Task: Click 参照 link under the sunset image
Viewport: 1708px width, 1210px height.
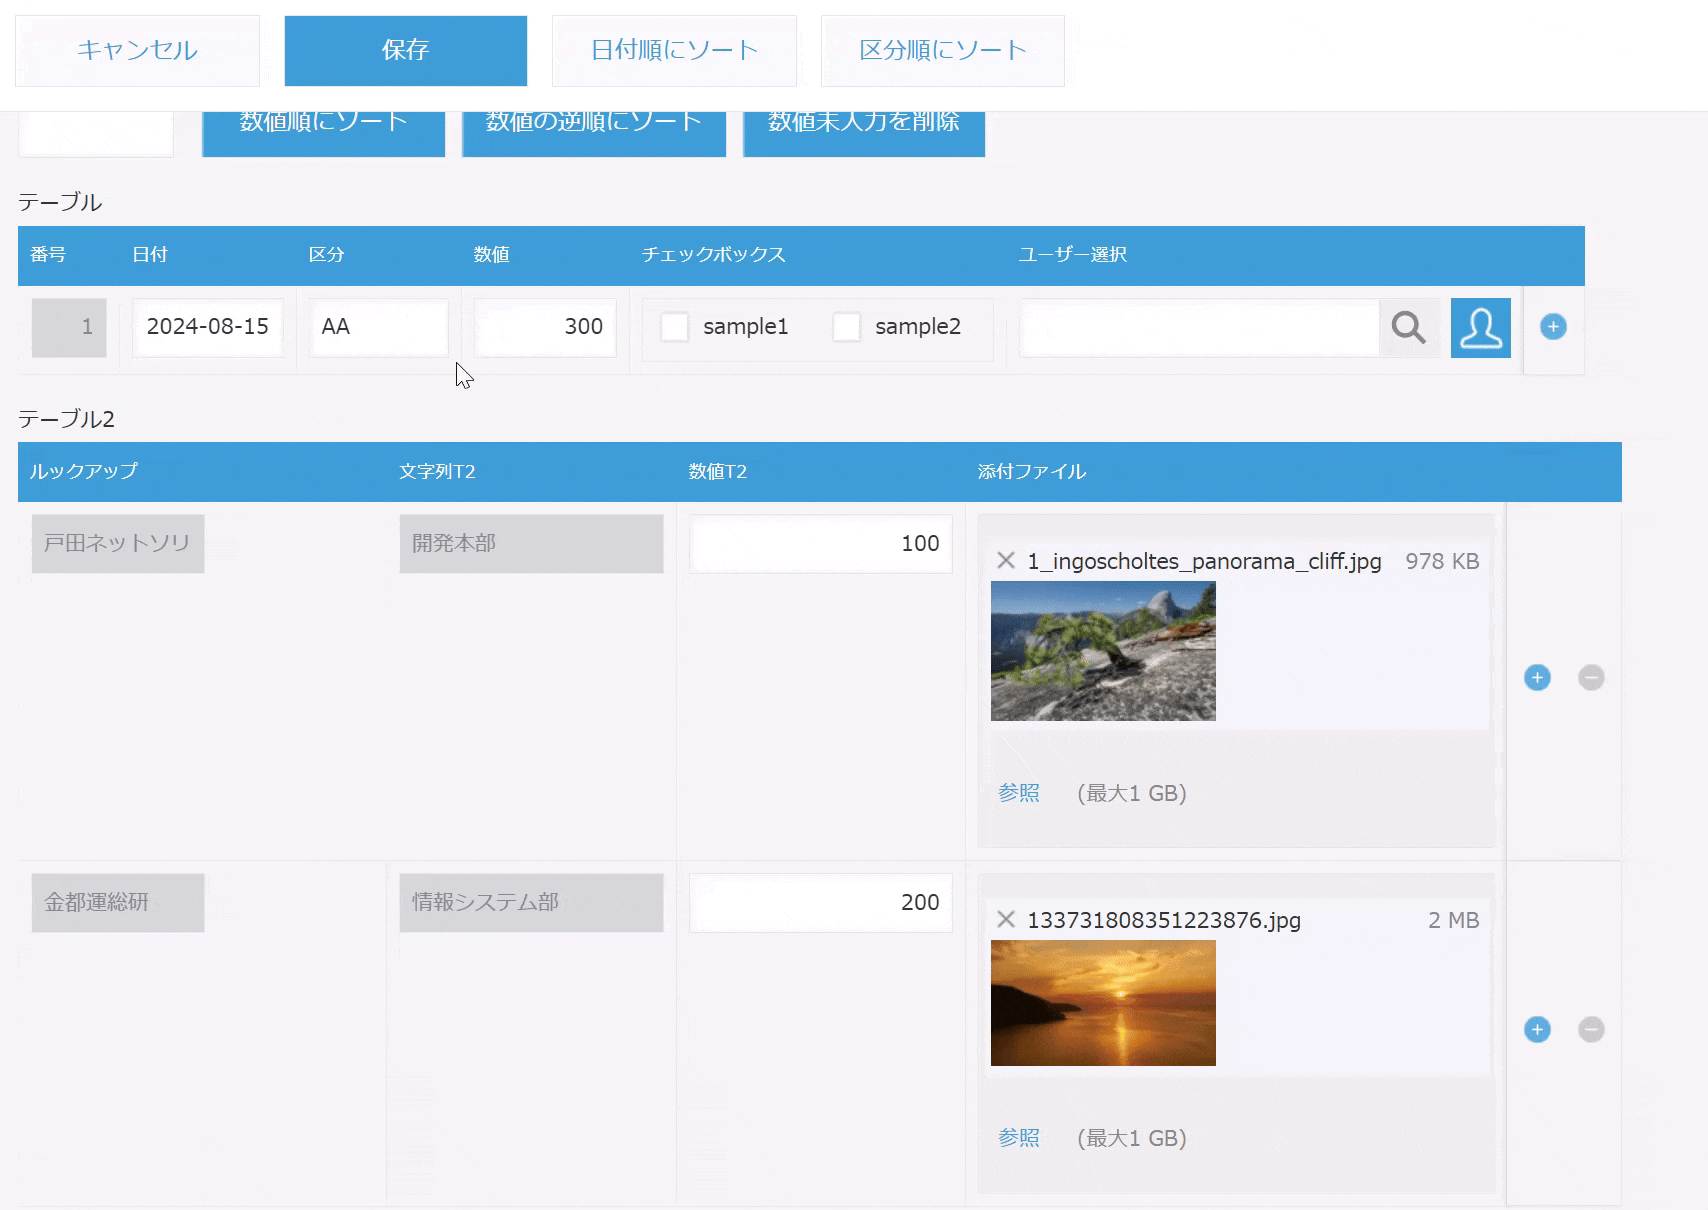Action: (x=1019, y=1138)
